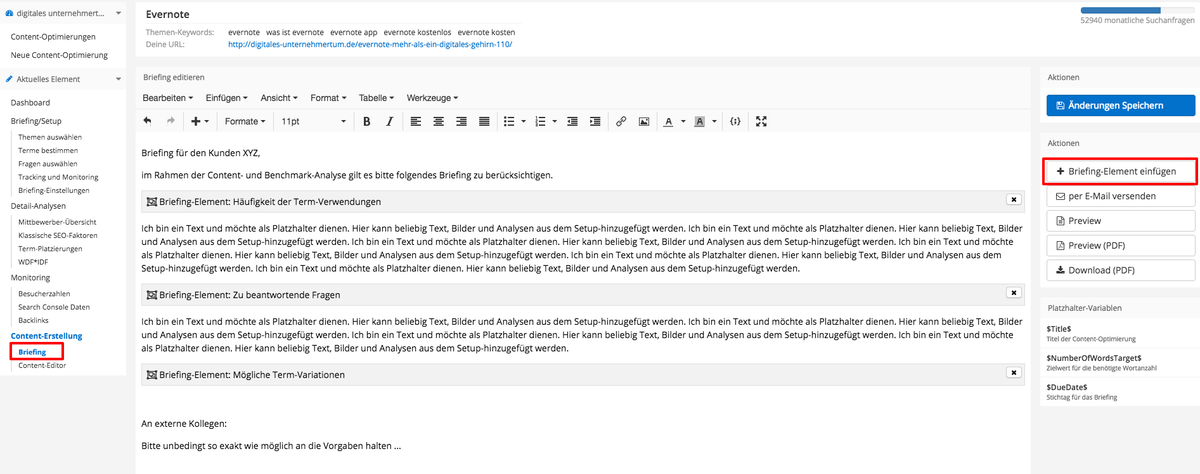Apply bold formatting
Viewport: 1200px width, 474px height.
pos(367,121)
